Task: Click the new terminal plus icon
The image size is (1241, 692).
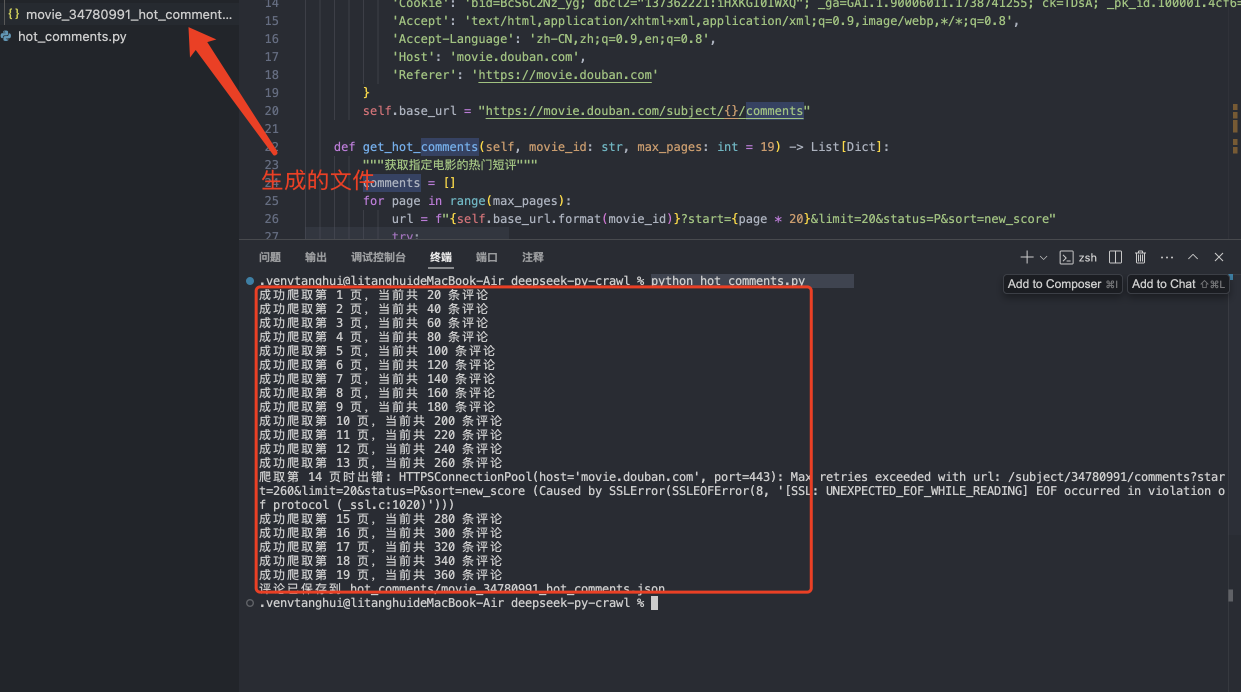Action: click(1026, 257)
